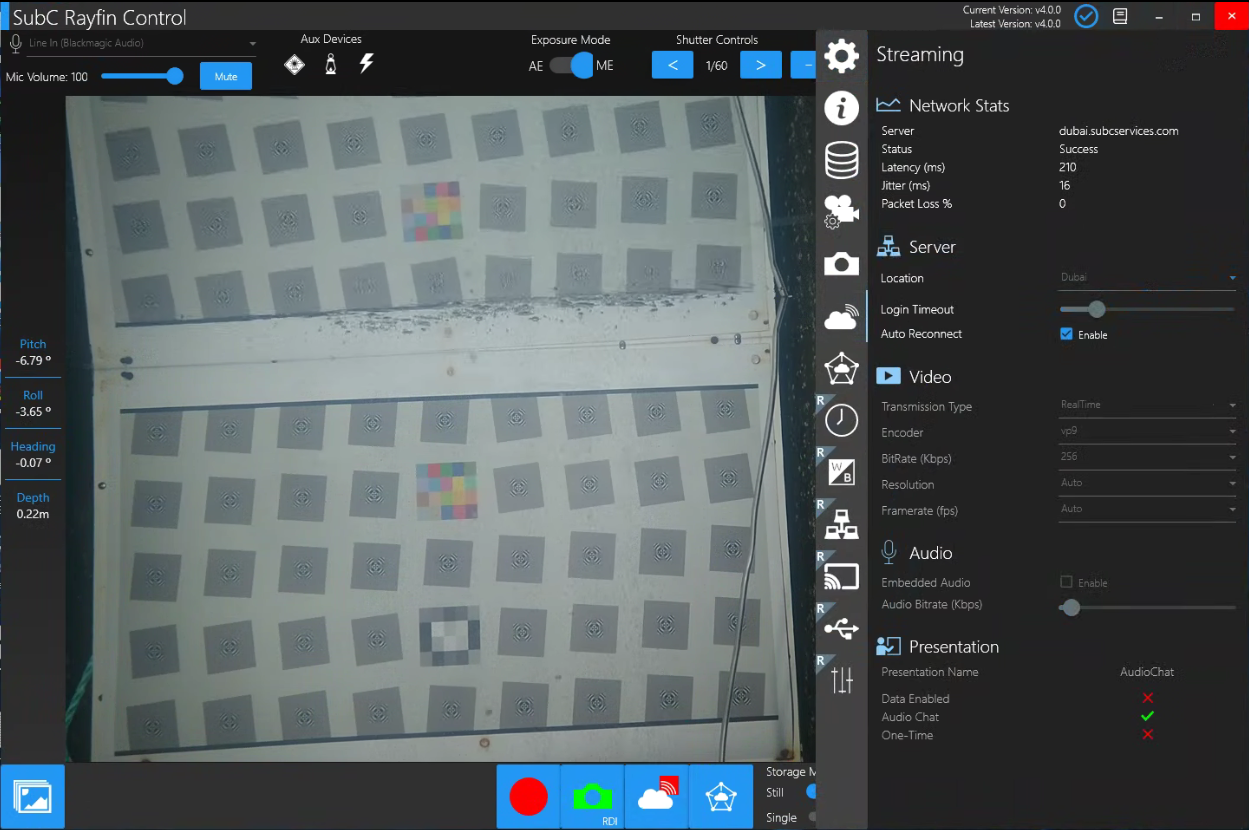The height and width of the screenshot is (830, 1249).
Task: Switch to the streaming cloud sidebar tab
Action: point(841,318)
